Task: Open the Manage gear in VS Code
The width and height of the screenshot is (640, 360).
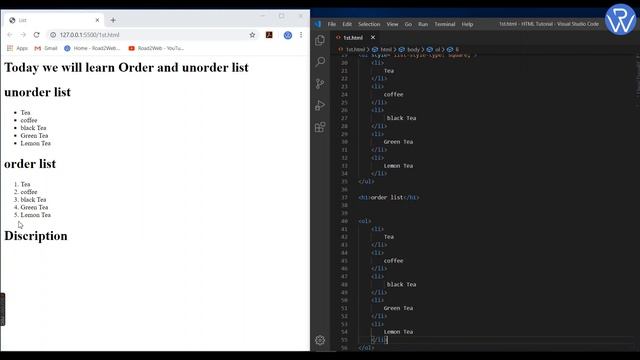Action: point(320,340)
